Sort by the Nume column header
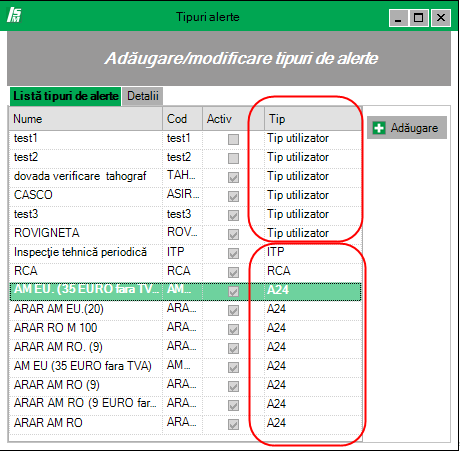Image resolution: width=460 pixels, height=451 pixels. coord(86,119)
